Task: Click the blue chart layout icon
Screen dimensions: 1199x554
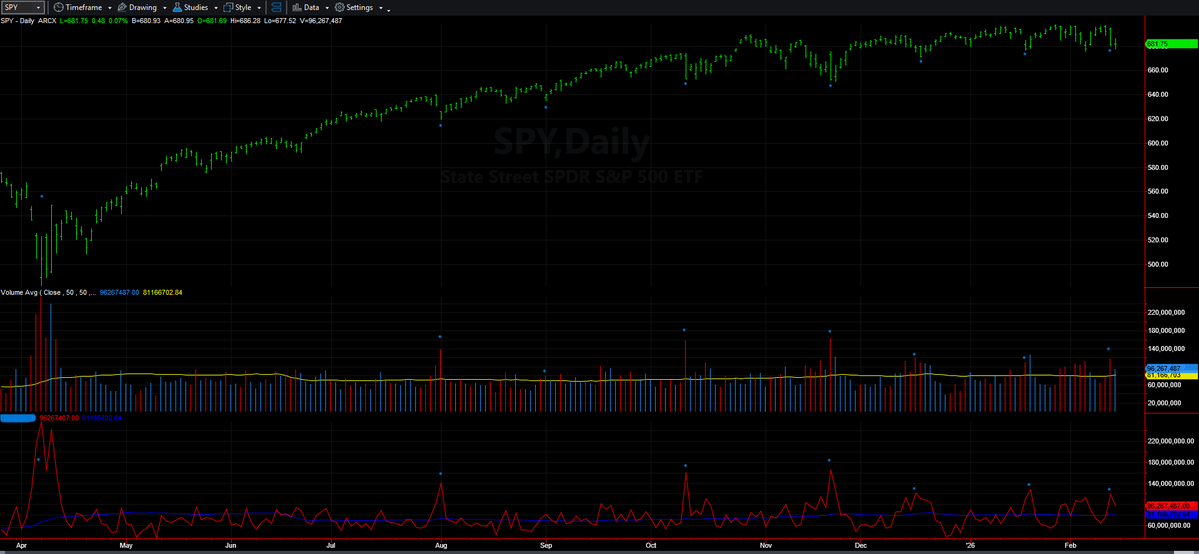Action: click(276, 7)
